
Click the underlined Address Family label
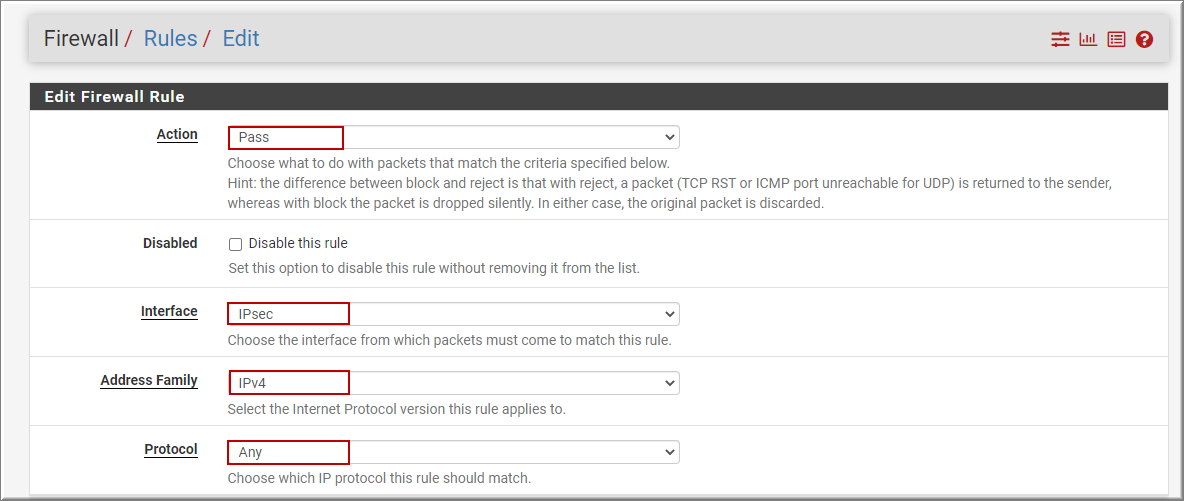pos(149,380)
